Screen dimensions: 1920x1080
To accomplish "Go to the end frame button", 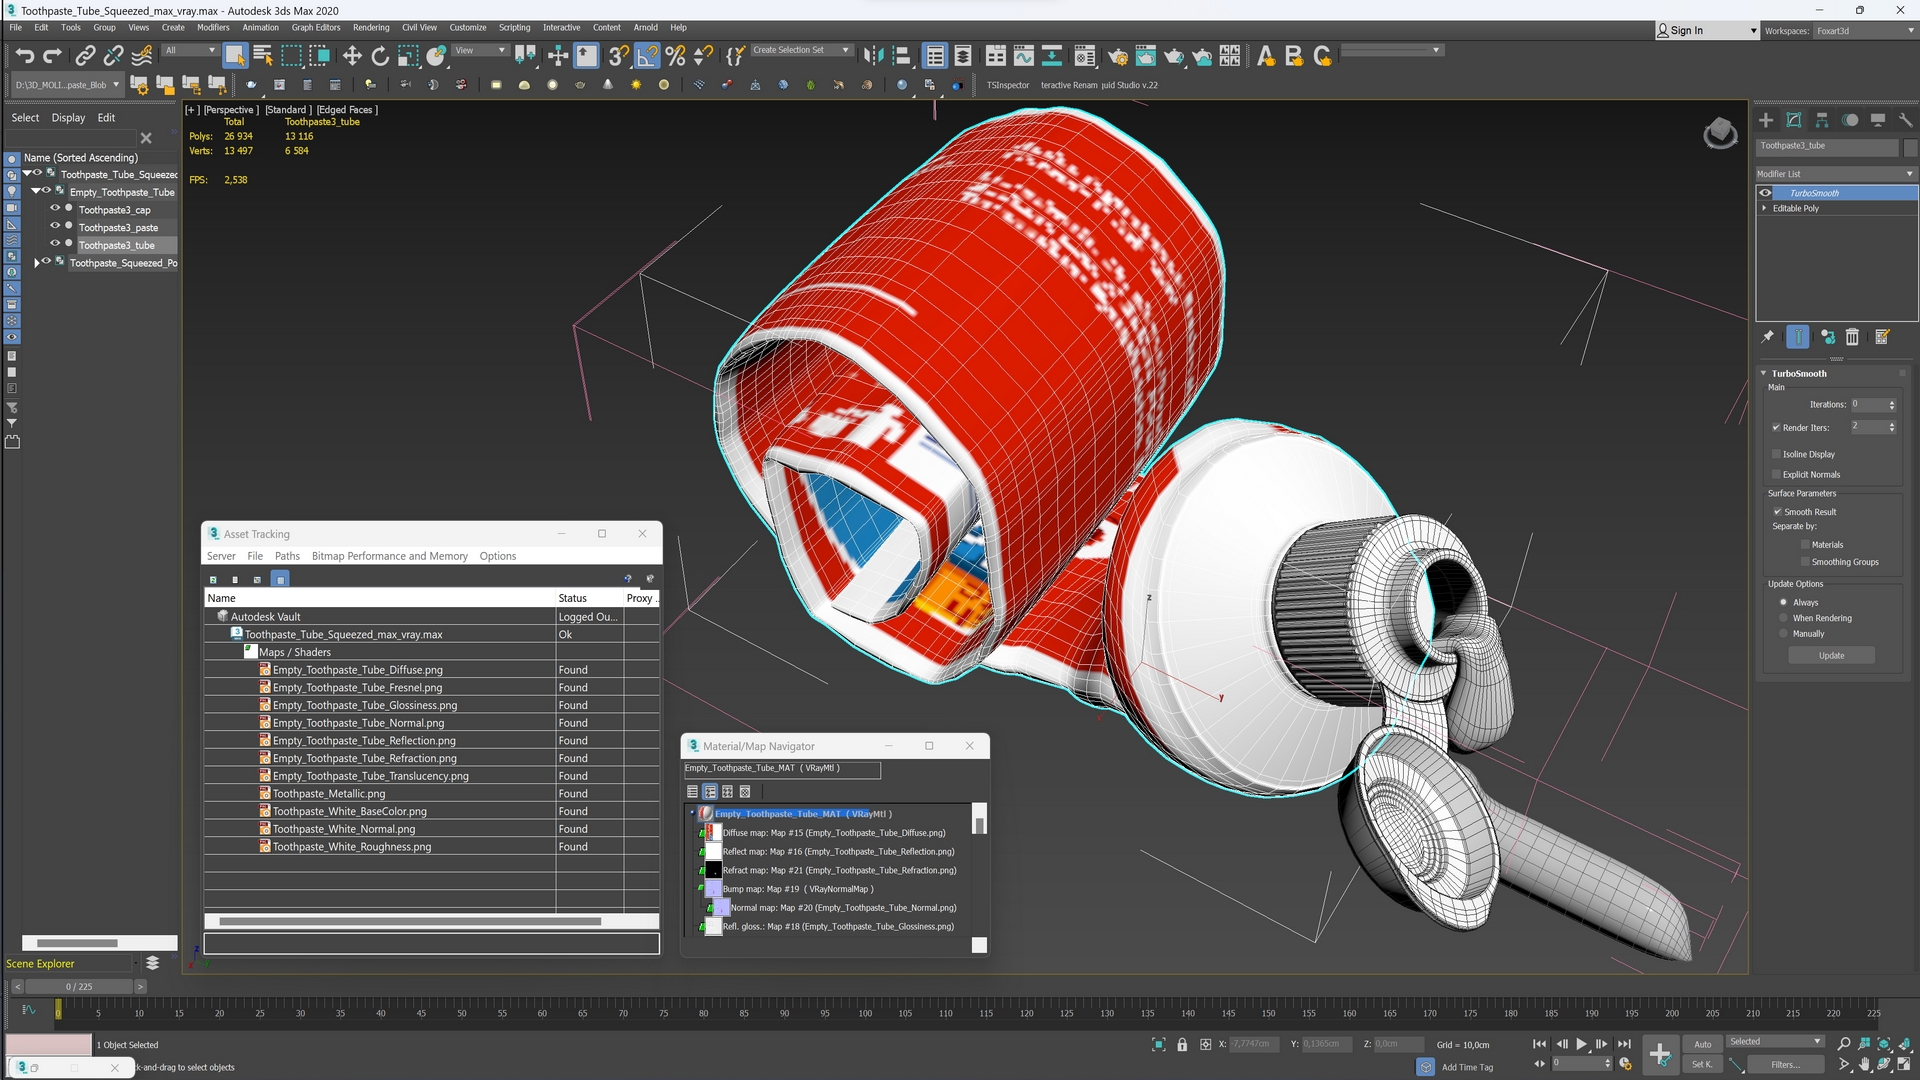I will click(1624, 1044).
